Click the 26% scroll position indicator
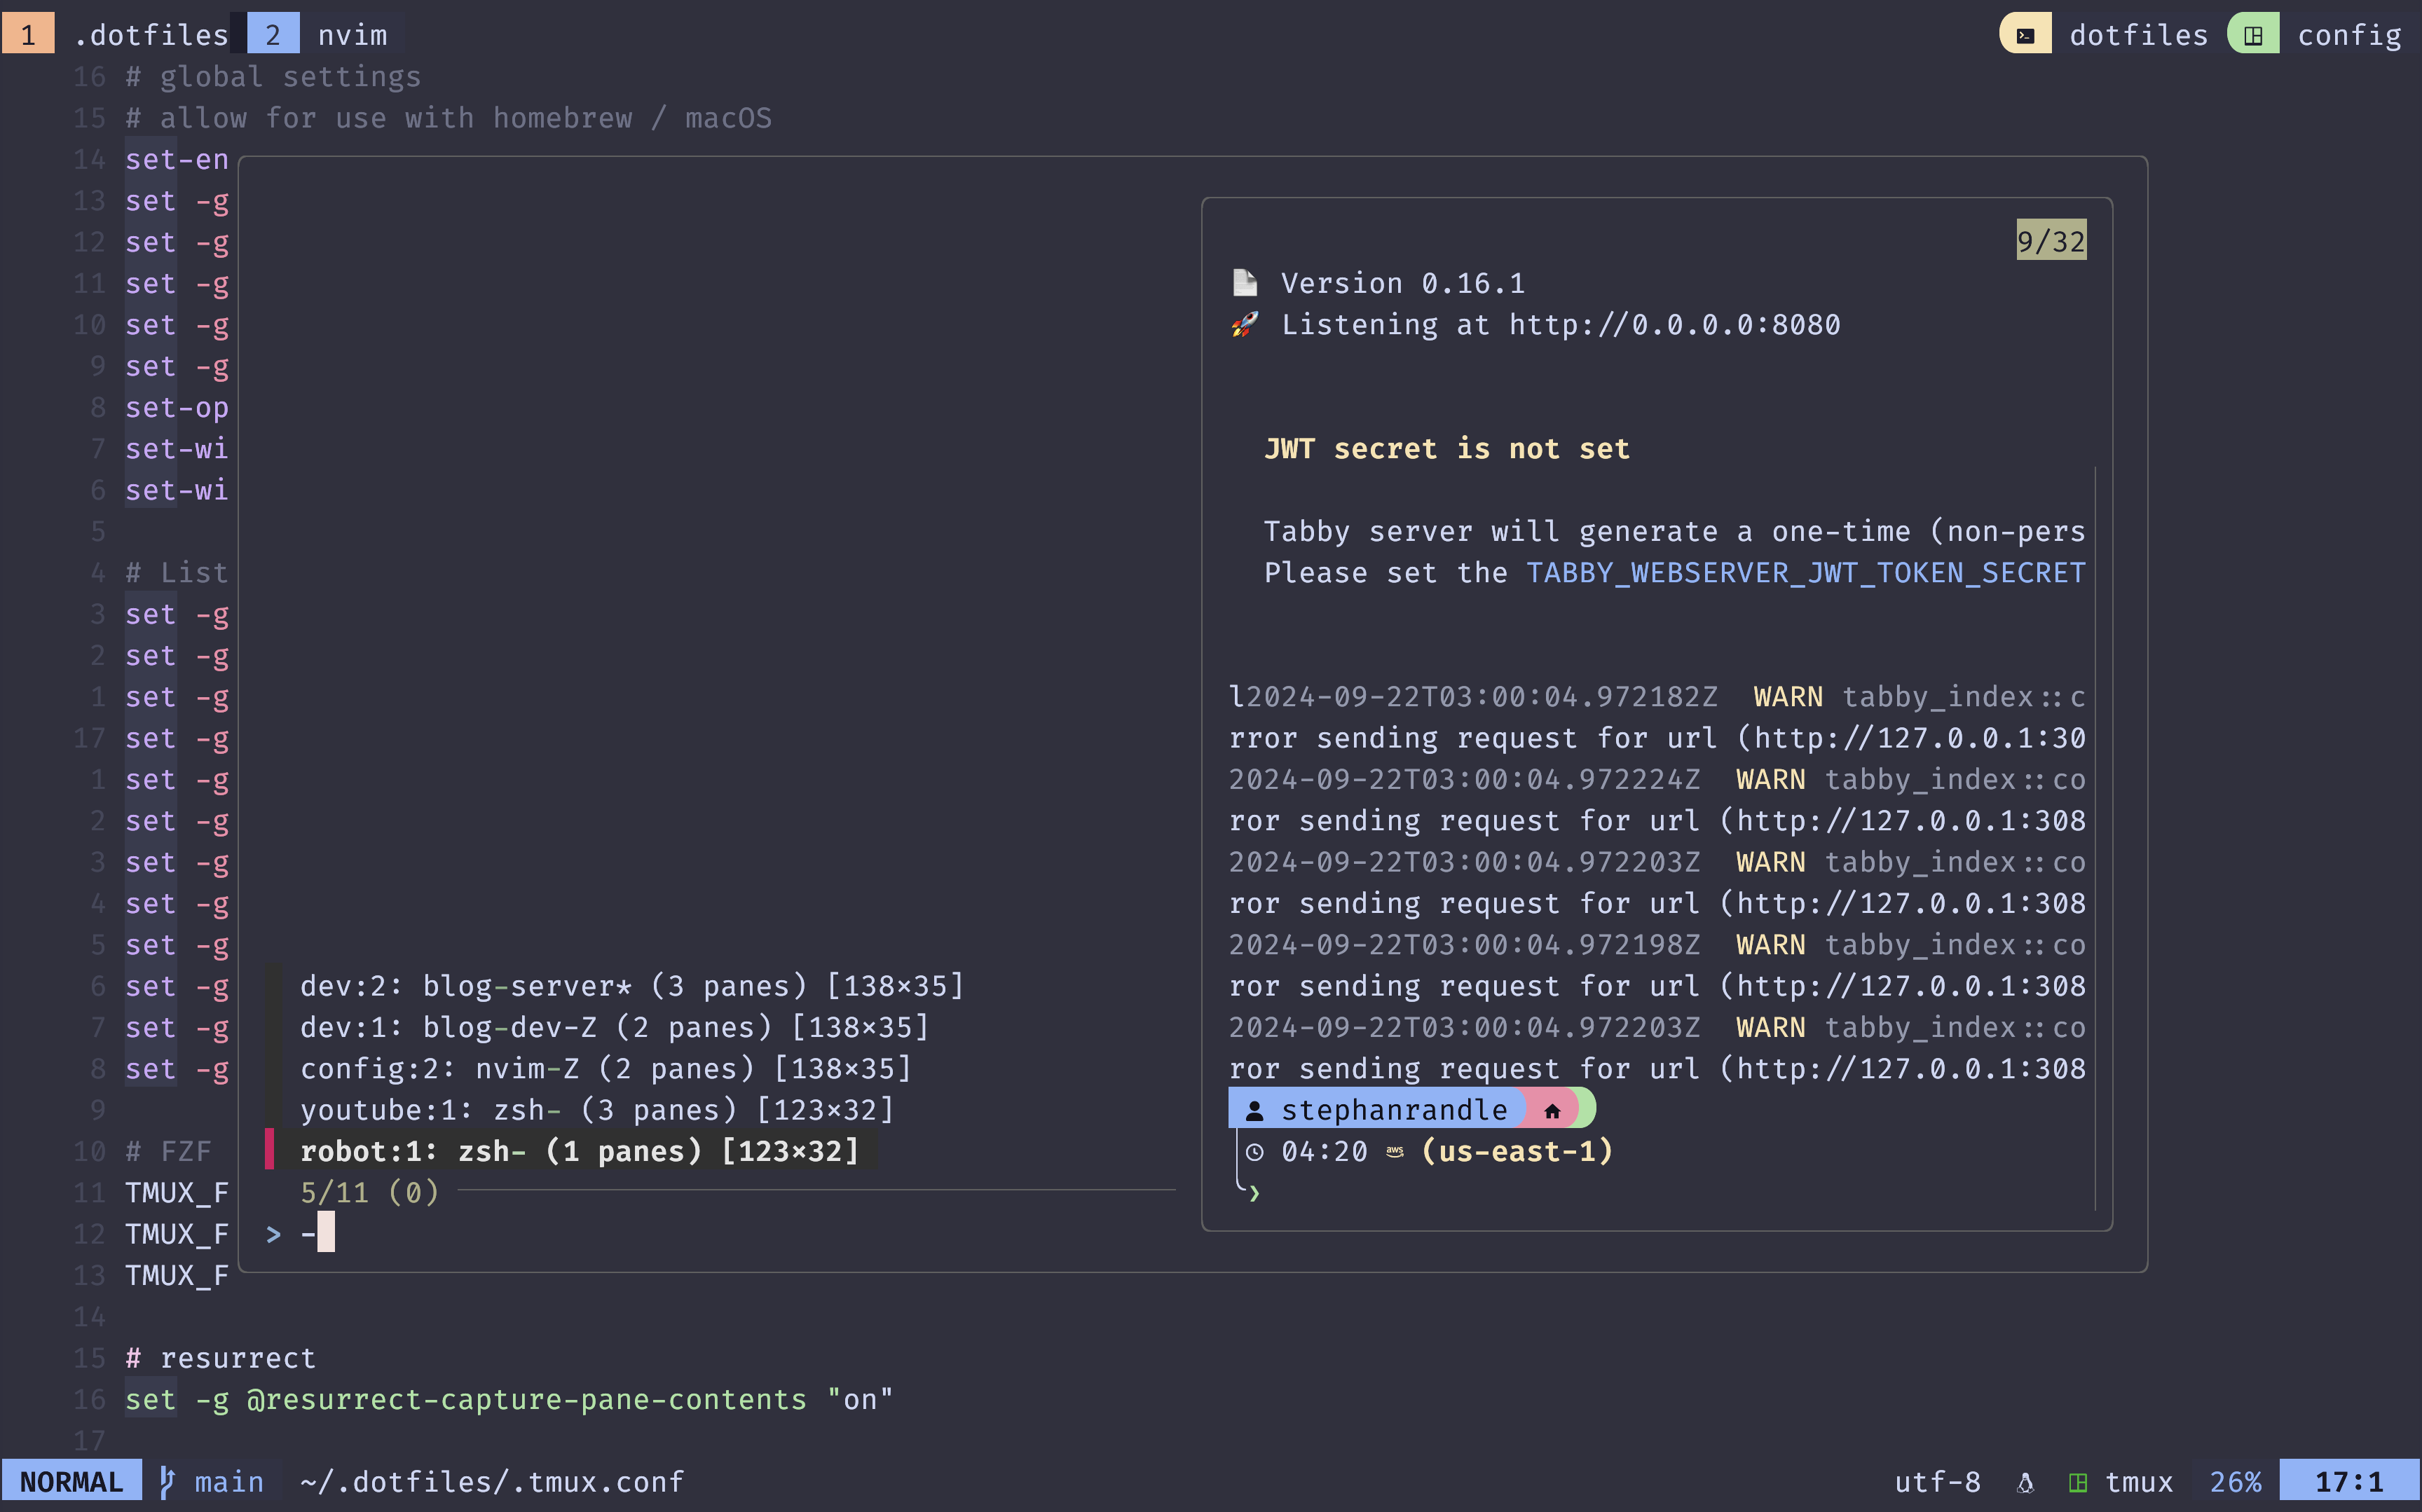Screen dimensions: 2422x1512 2235,1482
